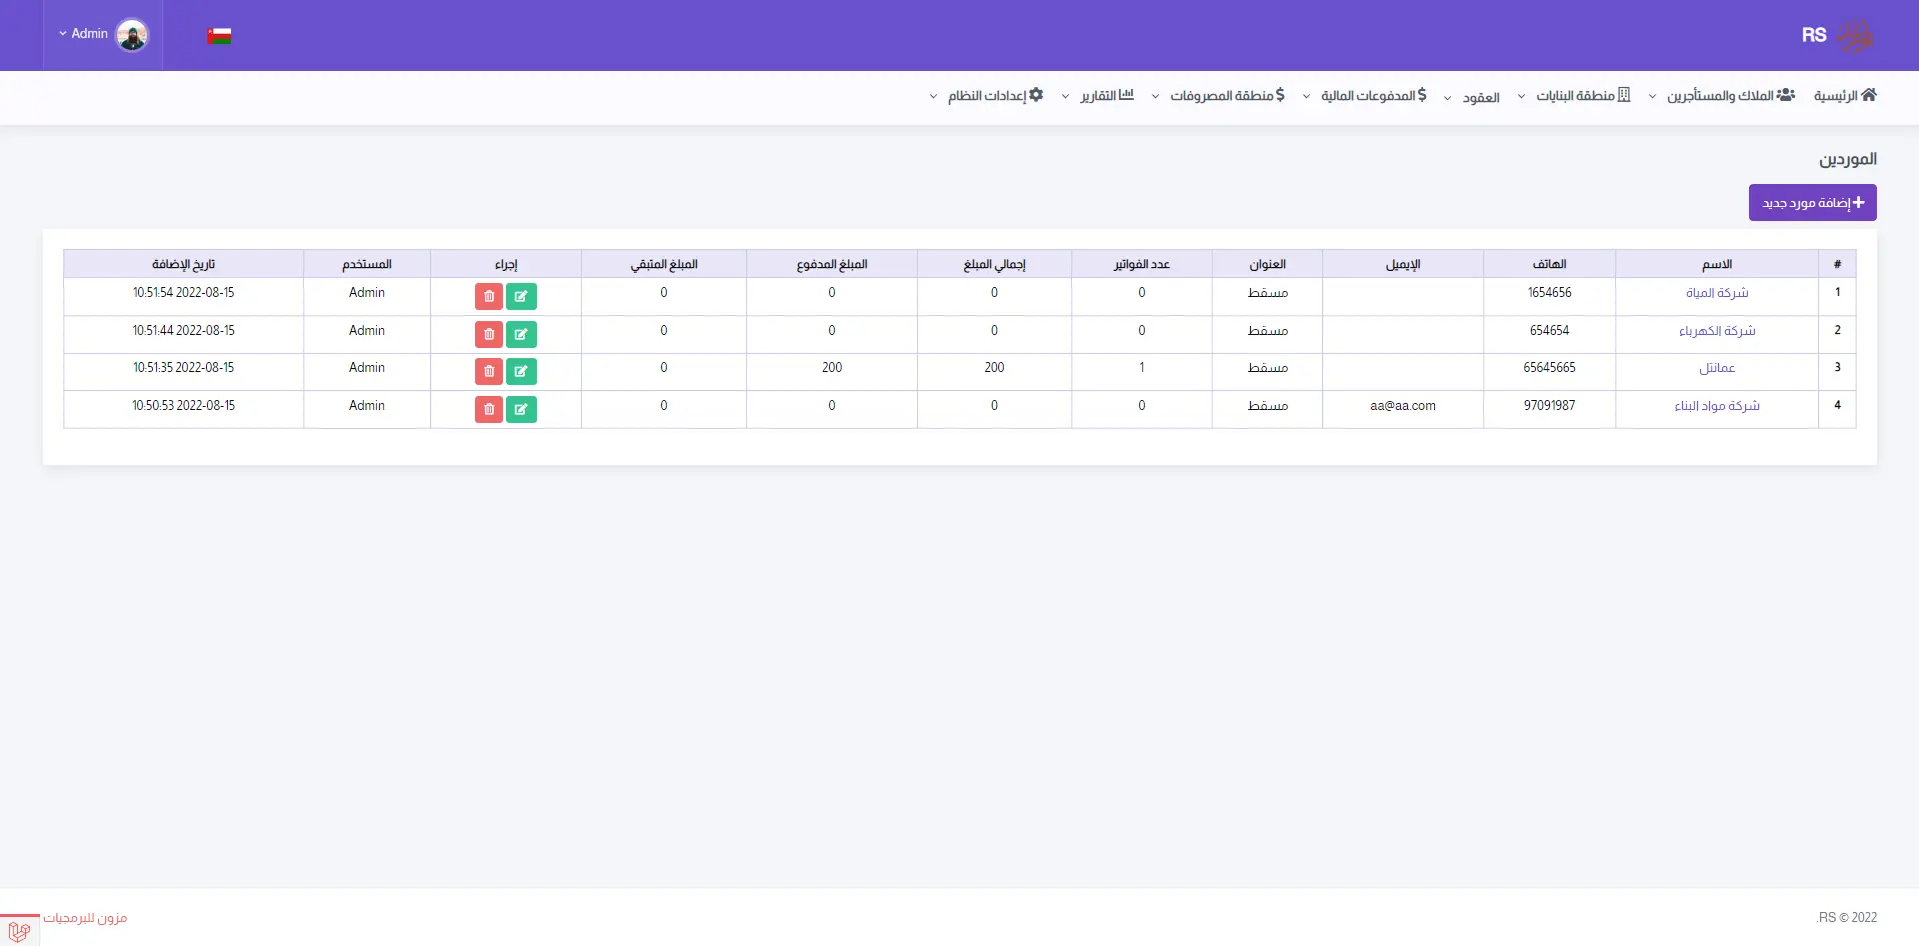
Task: Click the green edit icon for شركة المياه
Action: [x=521, y=296]
